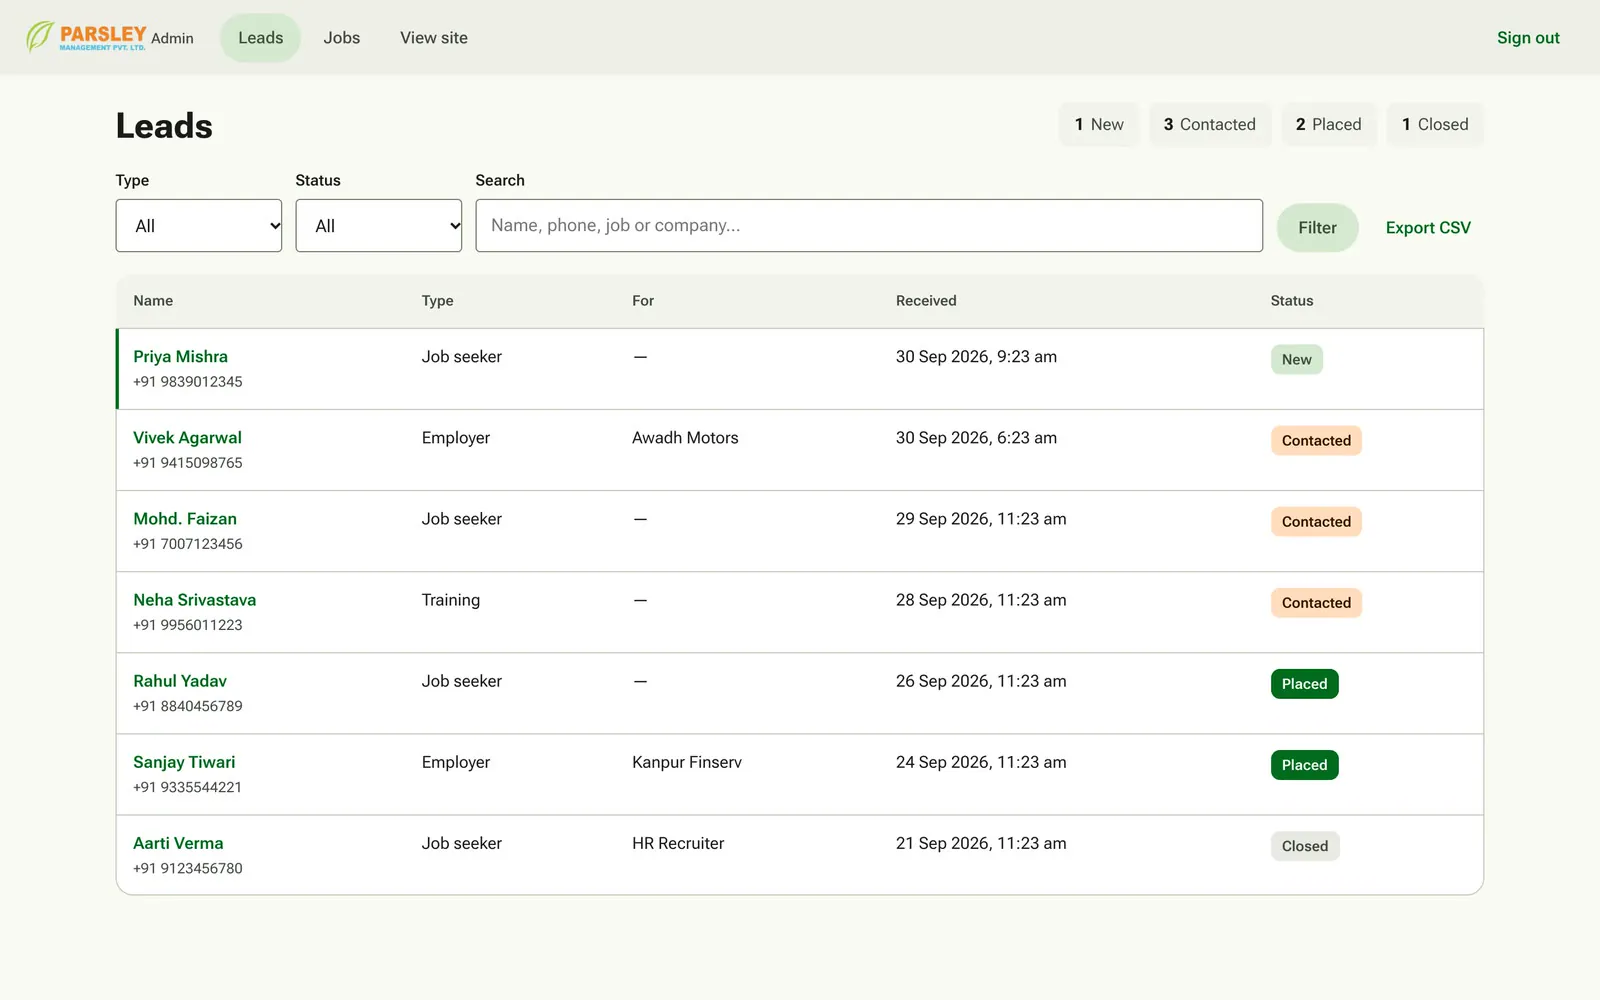Open Rahul Yadav's lead record
This screenshot has height=1000, width=1600.
coord(180,681)
